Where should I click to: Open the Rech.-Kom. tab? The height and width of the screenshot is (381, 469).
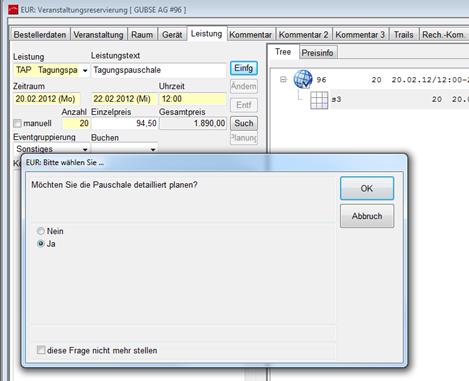pos(443,35)
